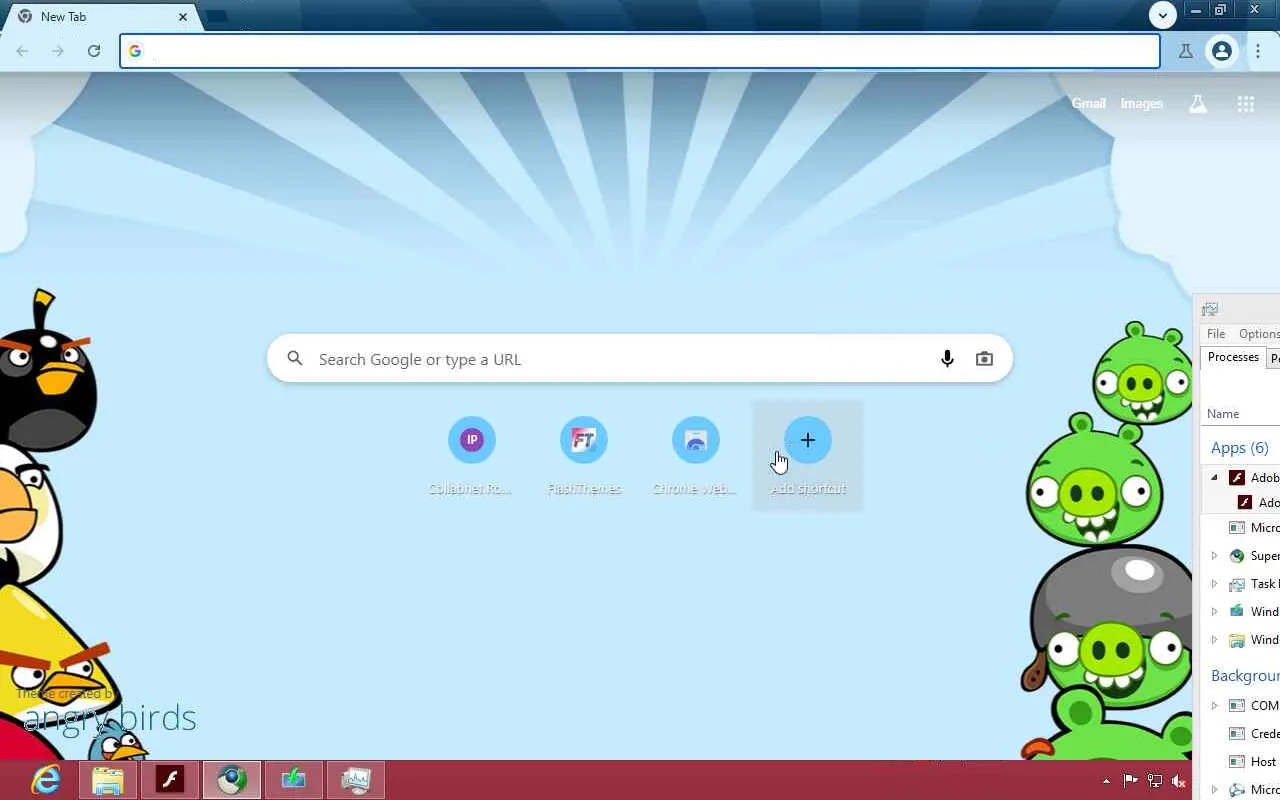Open the Chrome three-dot menu
Screen dimensions: 1280x800
click(x=1258, y=51)
